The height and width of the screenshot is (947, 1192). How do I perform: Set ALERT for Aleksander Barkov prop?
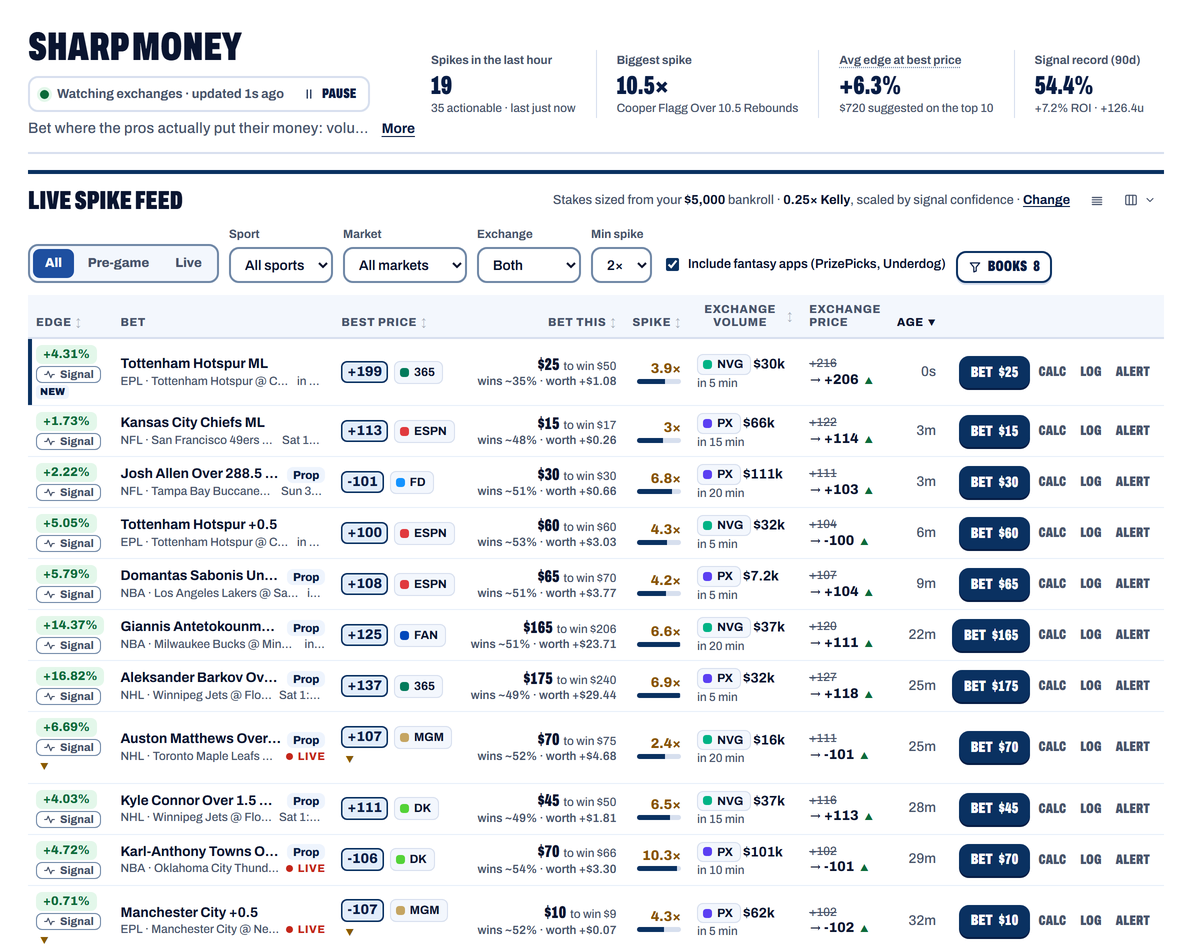[x=1133, y=686]
